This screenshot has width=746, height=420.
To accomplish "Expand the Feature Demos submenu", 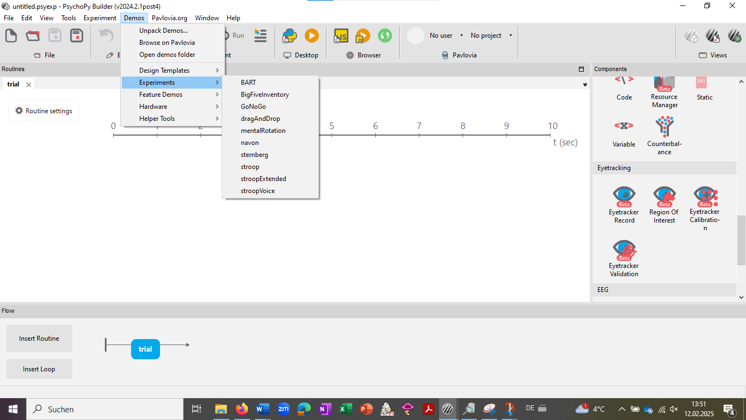I will click(x=172, y=95).
